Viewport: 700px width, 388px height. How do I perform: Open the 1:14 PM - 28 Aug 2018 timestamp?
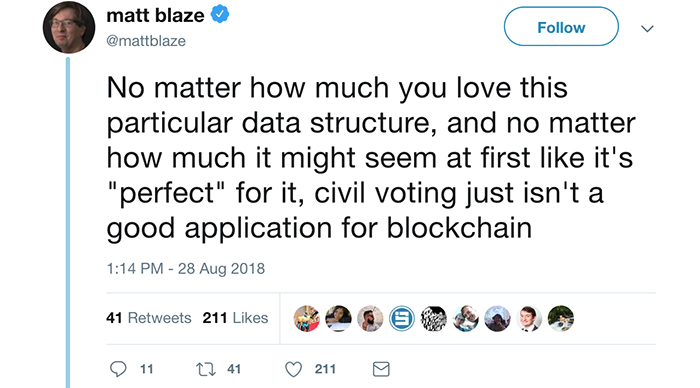pyautogui.click(x=185, y=268)
